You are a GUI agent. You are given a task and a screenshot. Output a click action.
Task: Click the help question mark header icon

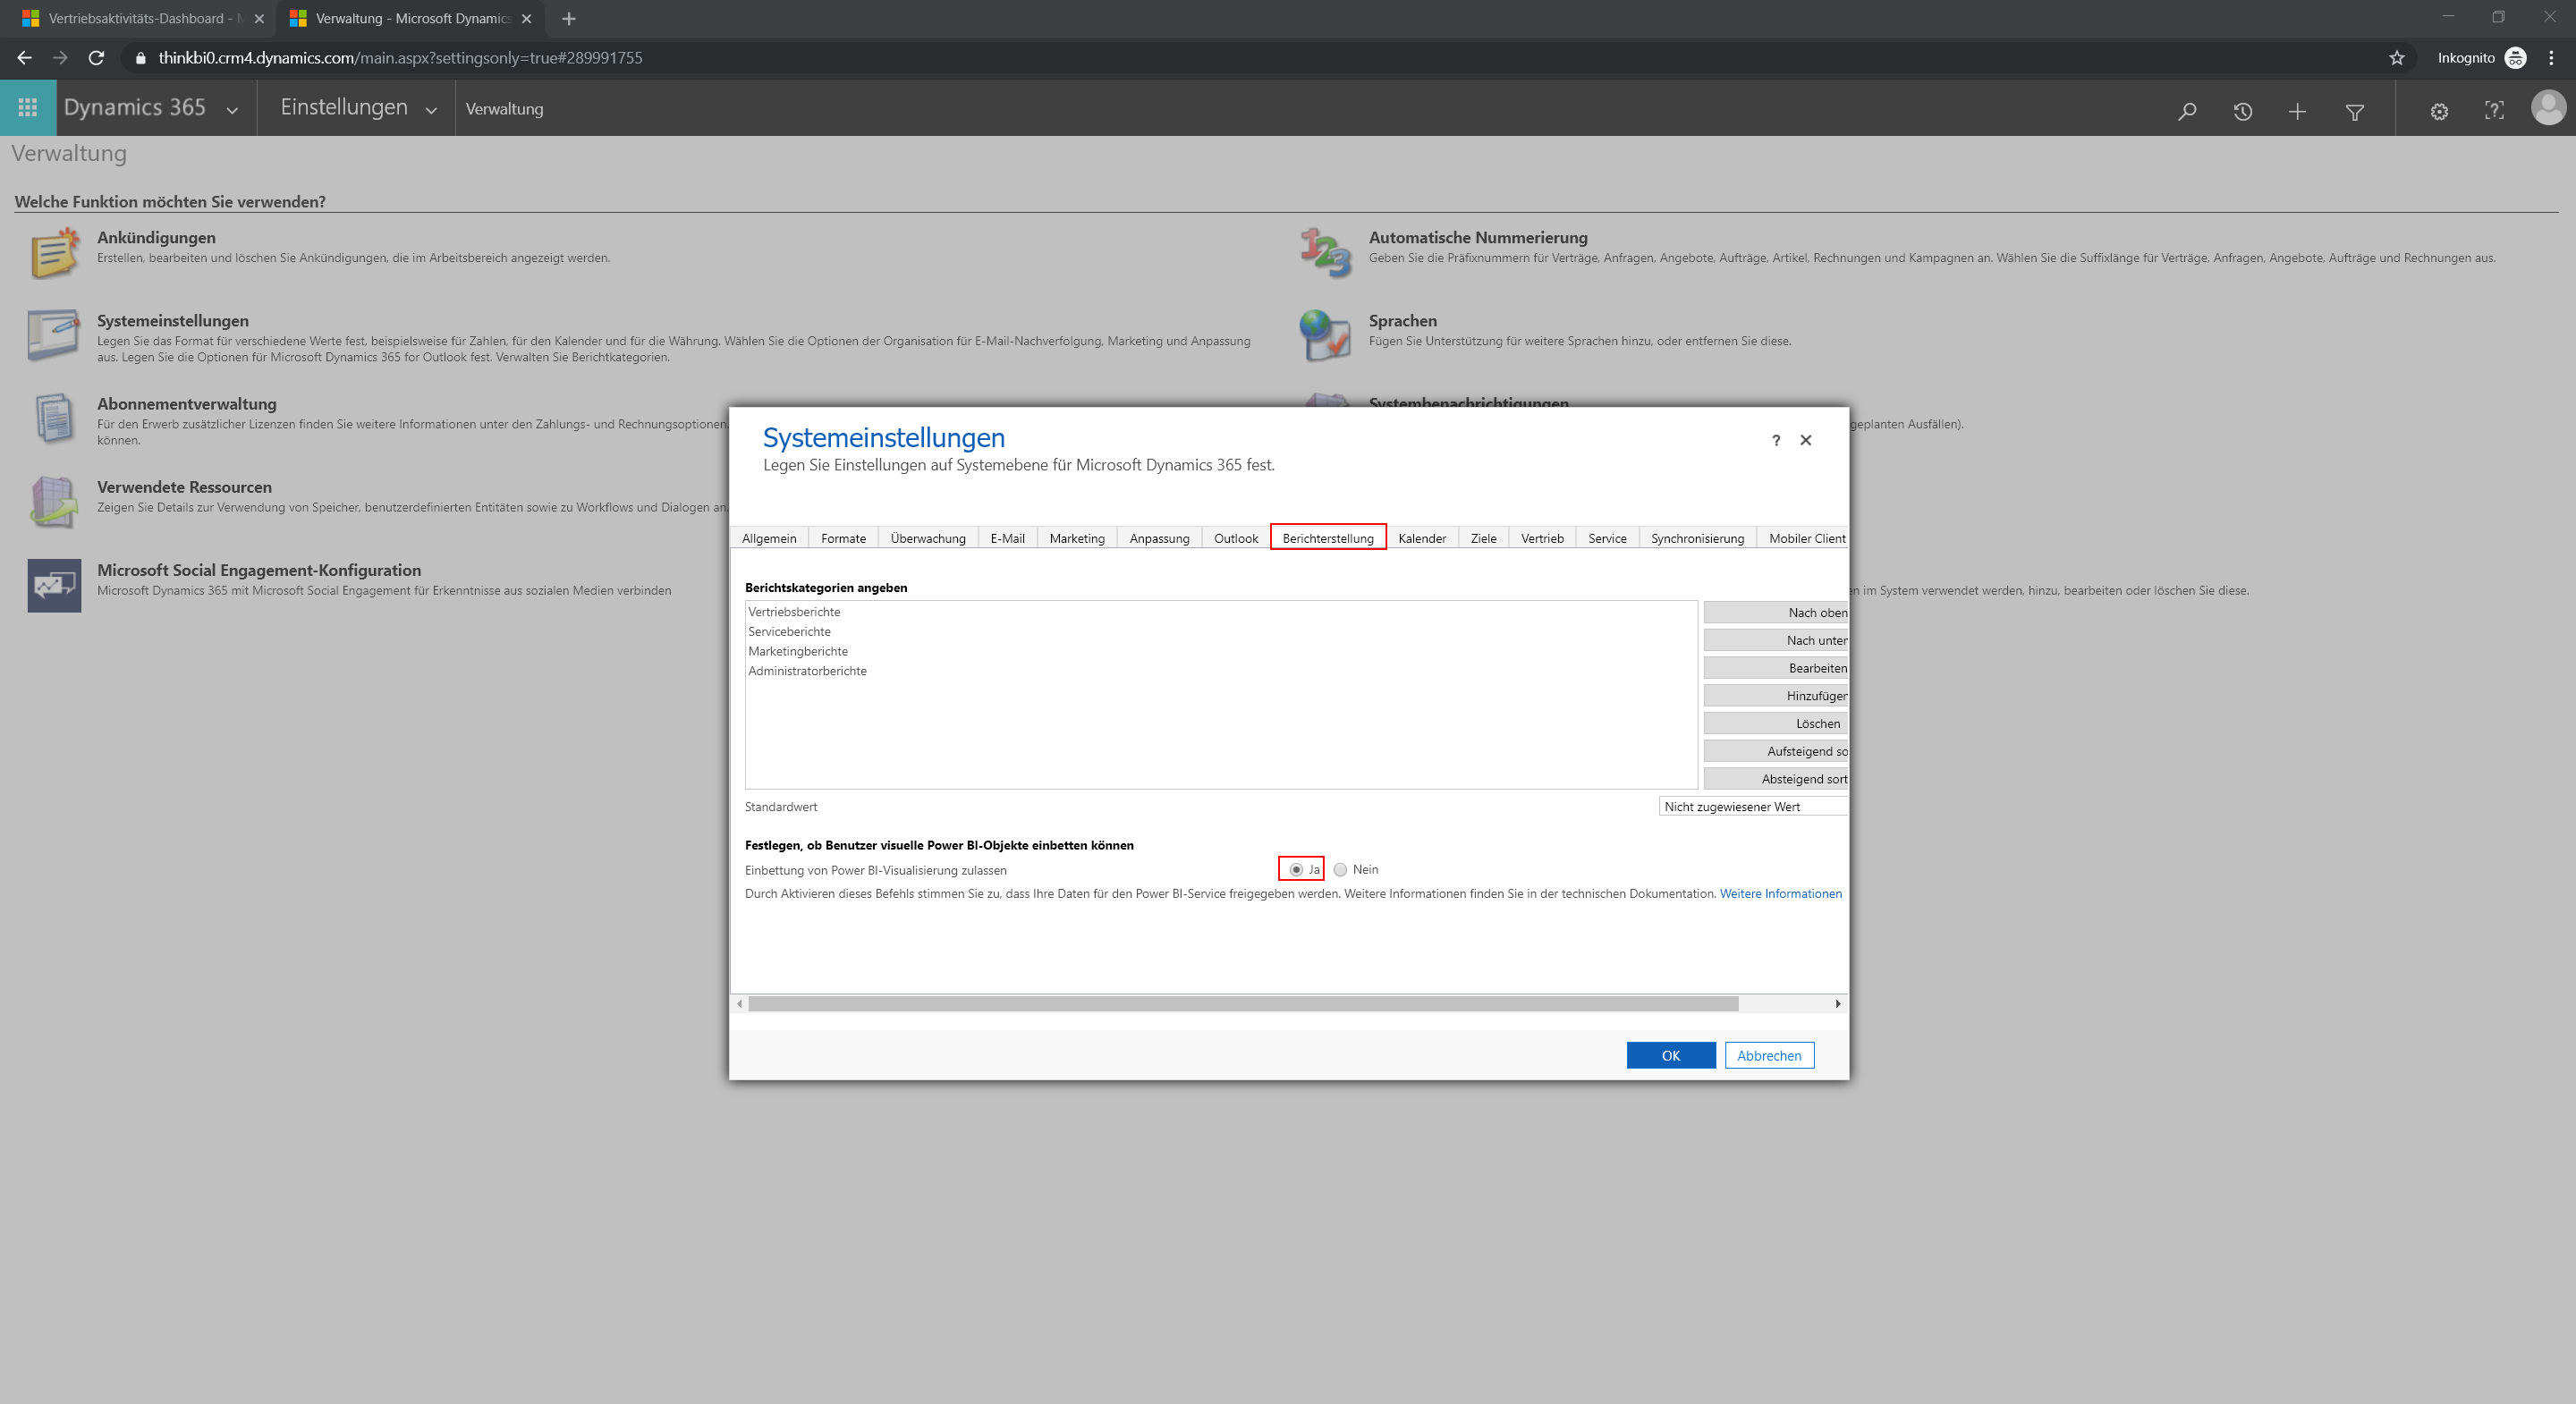(x=2494, y=111)
